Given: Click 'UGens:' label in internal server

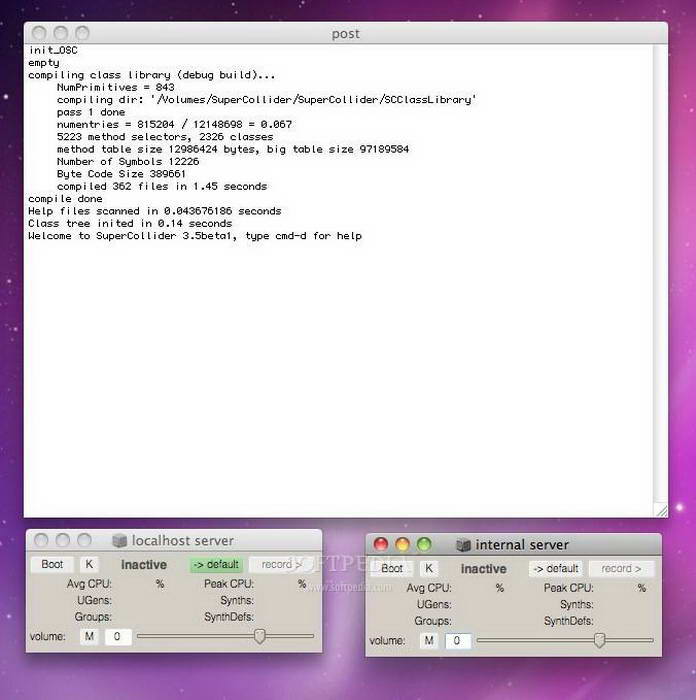Looking at the screenshot, I should pos(434,604).
